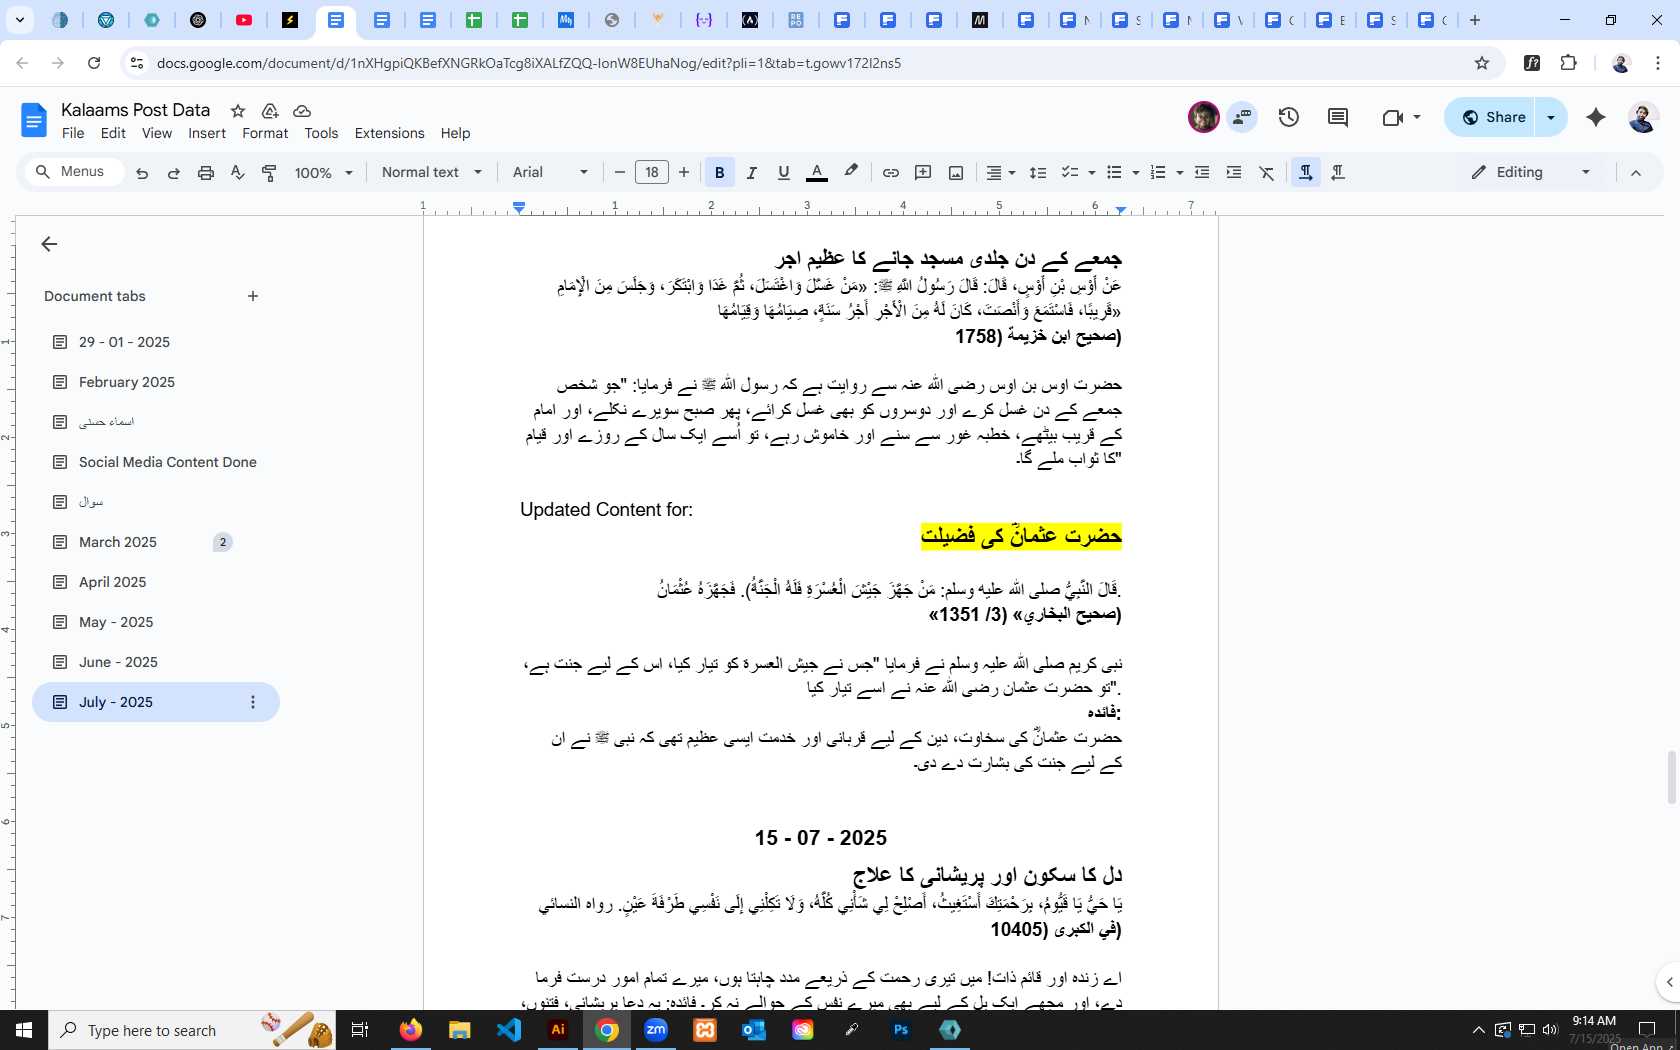1680x1050 pixels.
Task: Open the Format menu
Action: [265, 133]
